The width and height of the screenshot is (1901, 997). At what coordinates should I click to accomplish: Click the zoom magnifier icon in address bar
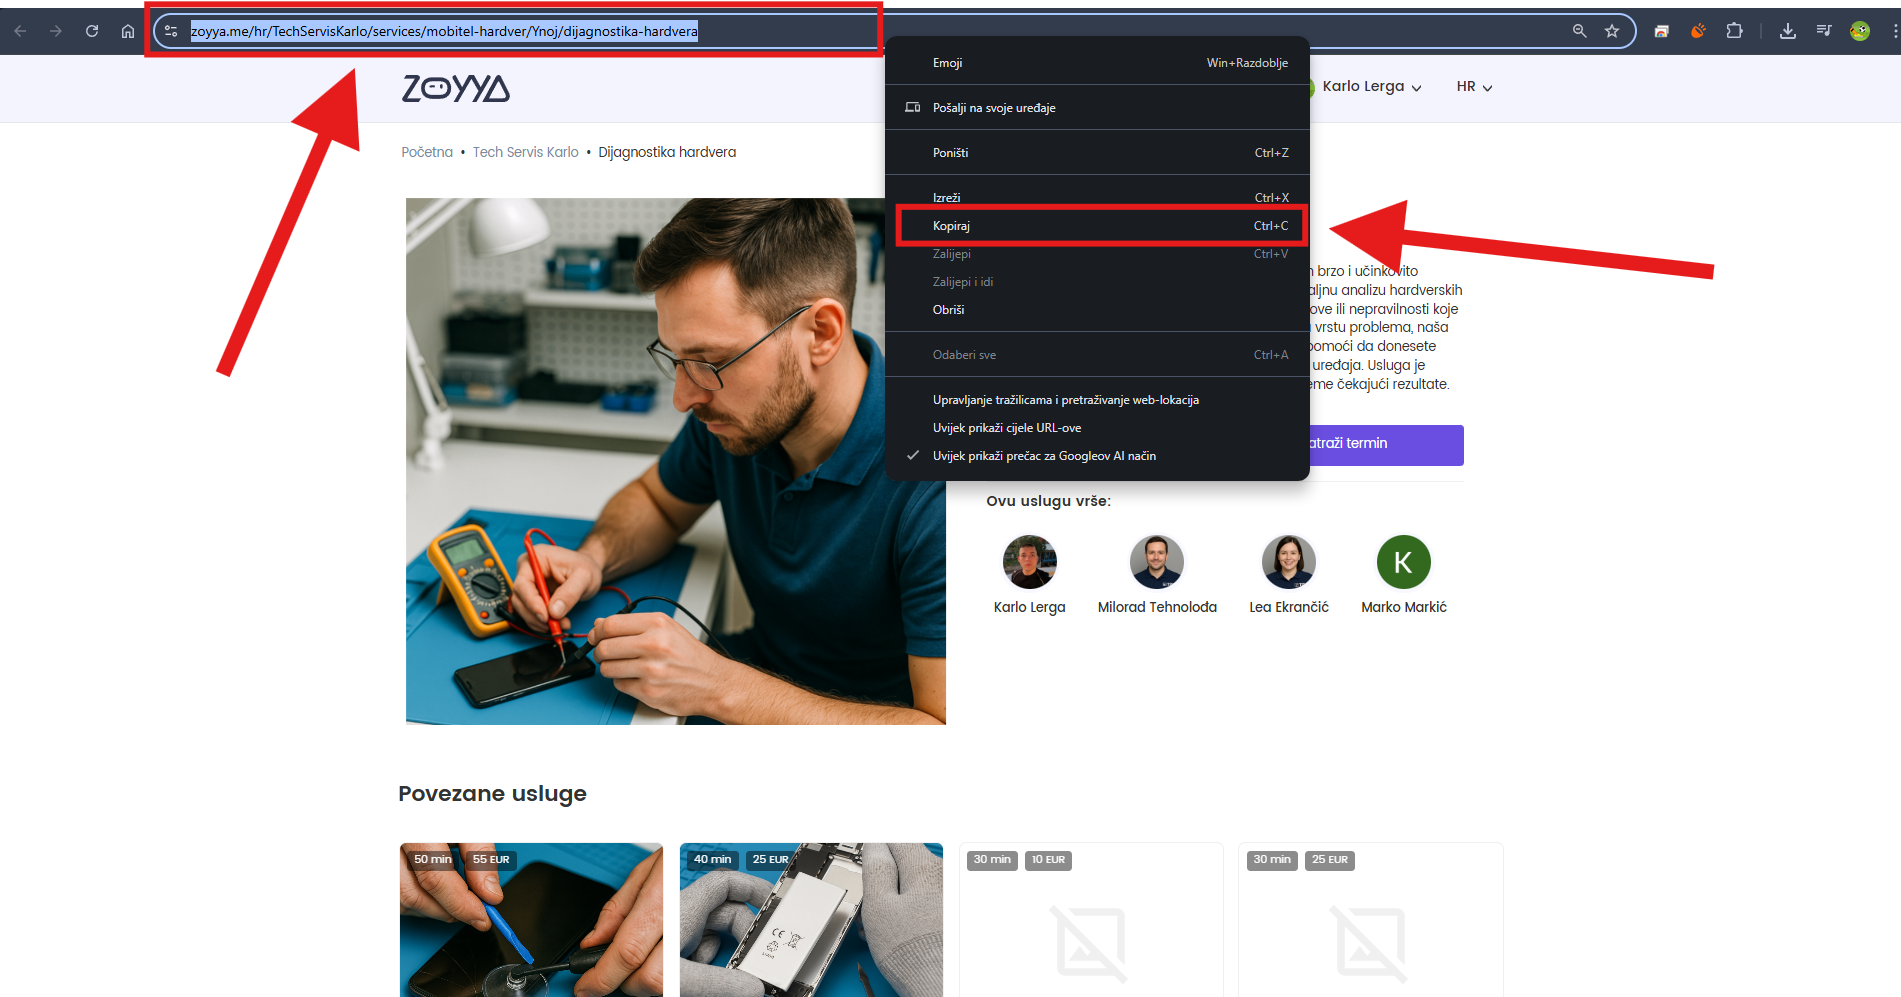click(1579, 31)
